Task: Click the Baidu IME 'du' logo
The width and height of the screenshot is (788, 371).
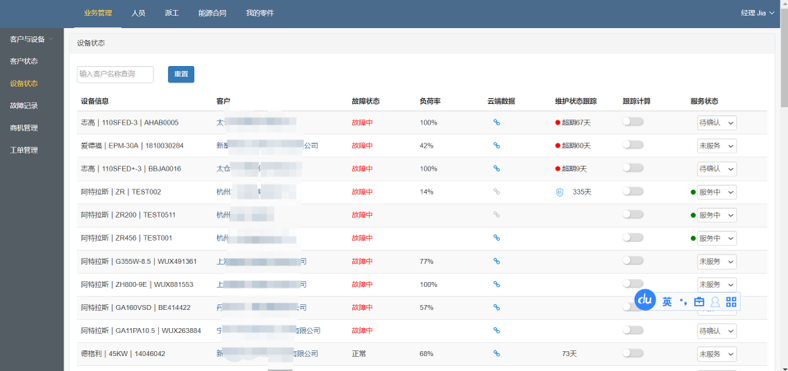Action: tap(645, 300)
